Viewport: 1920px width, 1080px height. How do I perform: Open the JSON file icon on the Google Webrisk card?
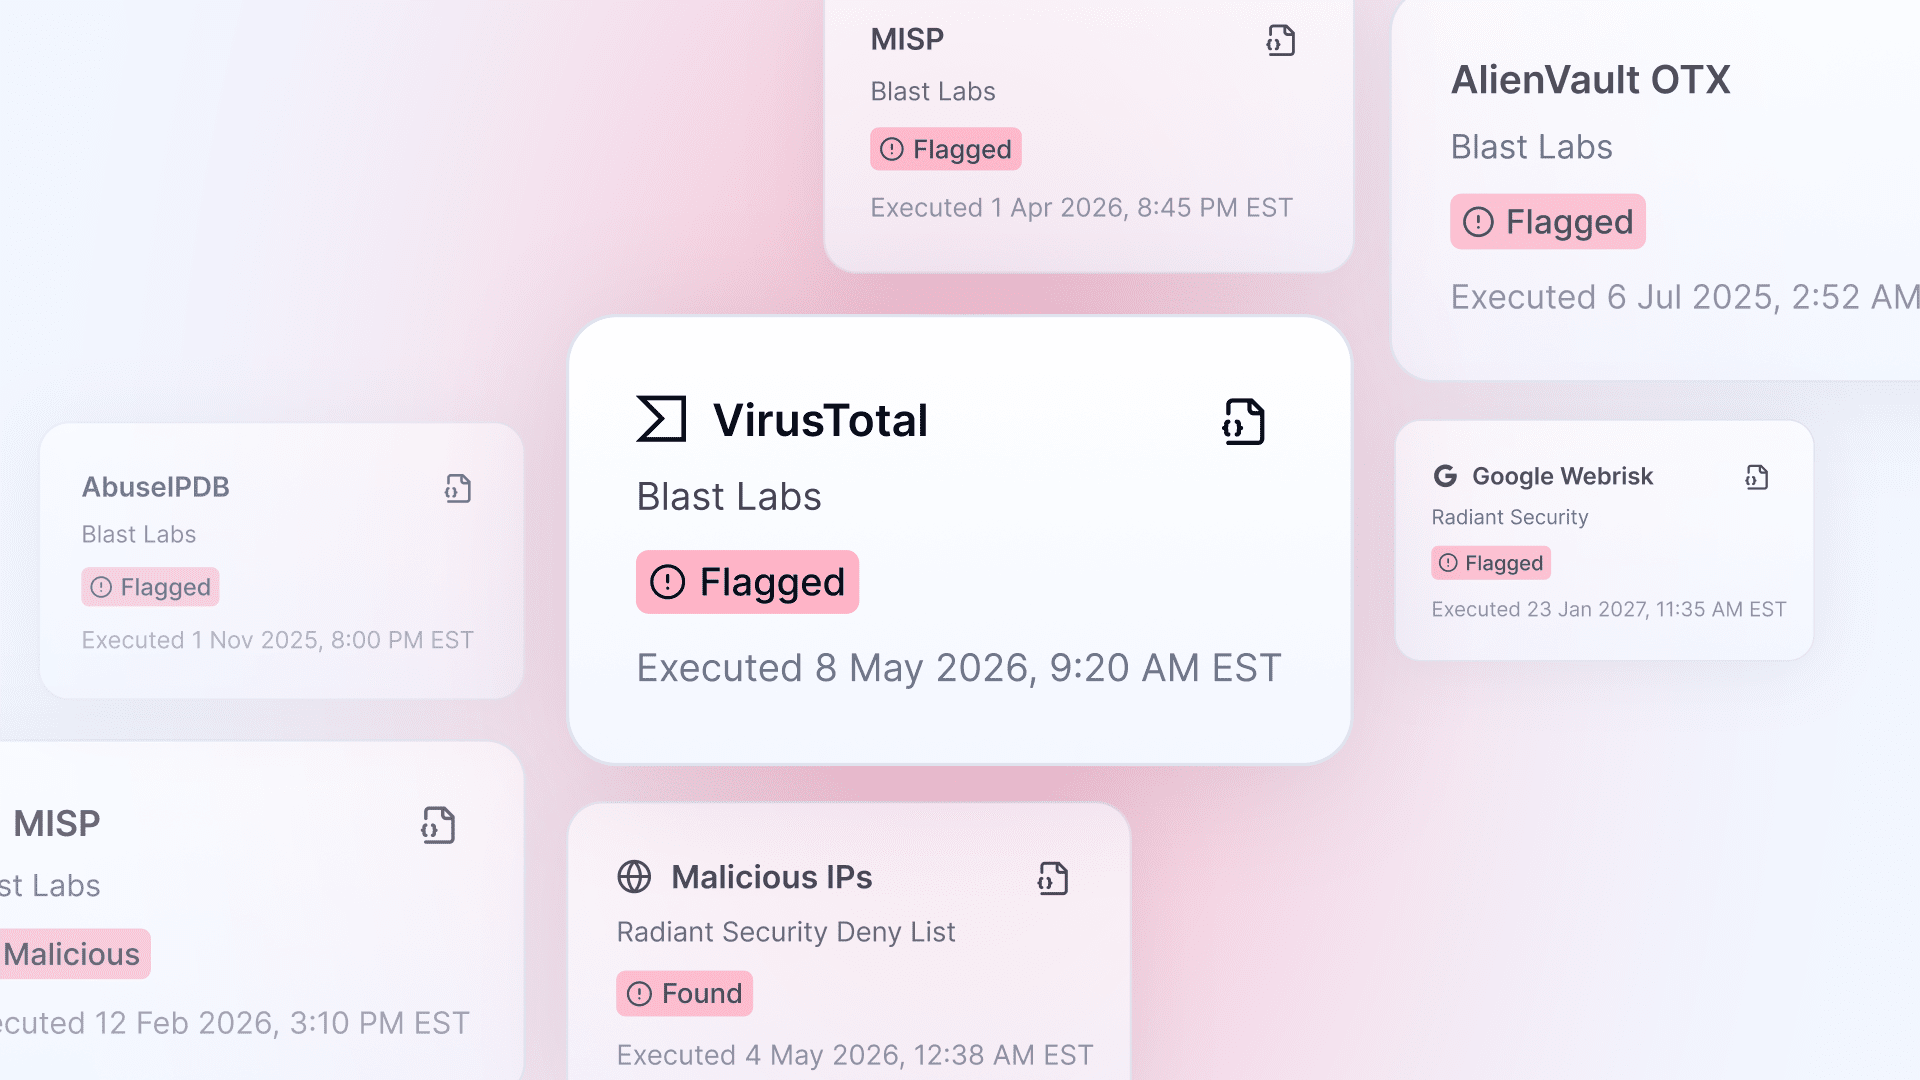click(1757, 477)
